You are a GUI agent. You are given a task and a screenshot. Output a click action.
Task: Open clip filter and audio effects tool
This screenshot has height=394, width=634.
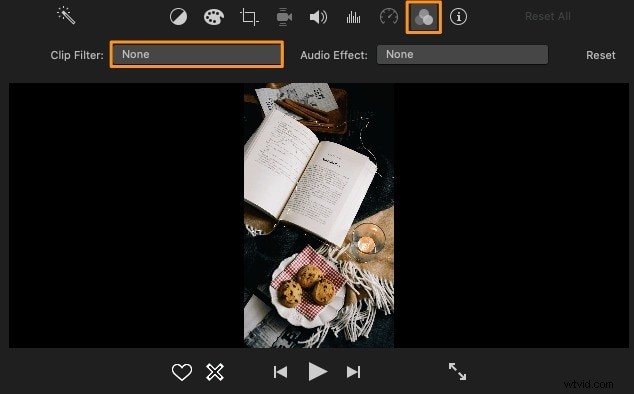[x=423, y=17]
